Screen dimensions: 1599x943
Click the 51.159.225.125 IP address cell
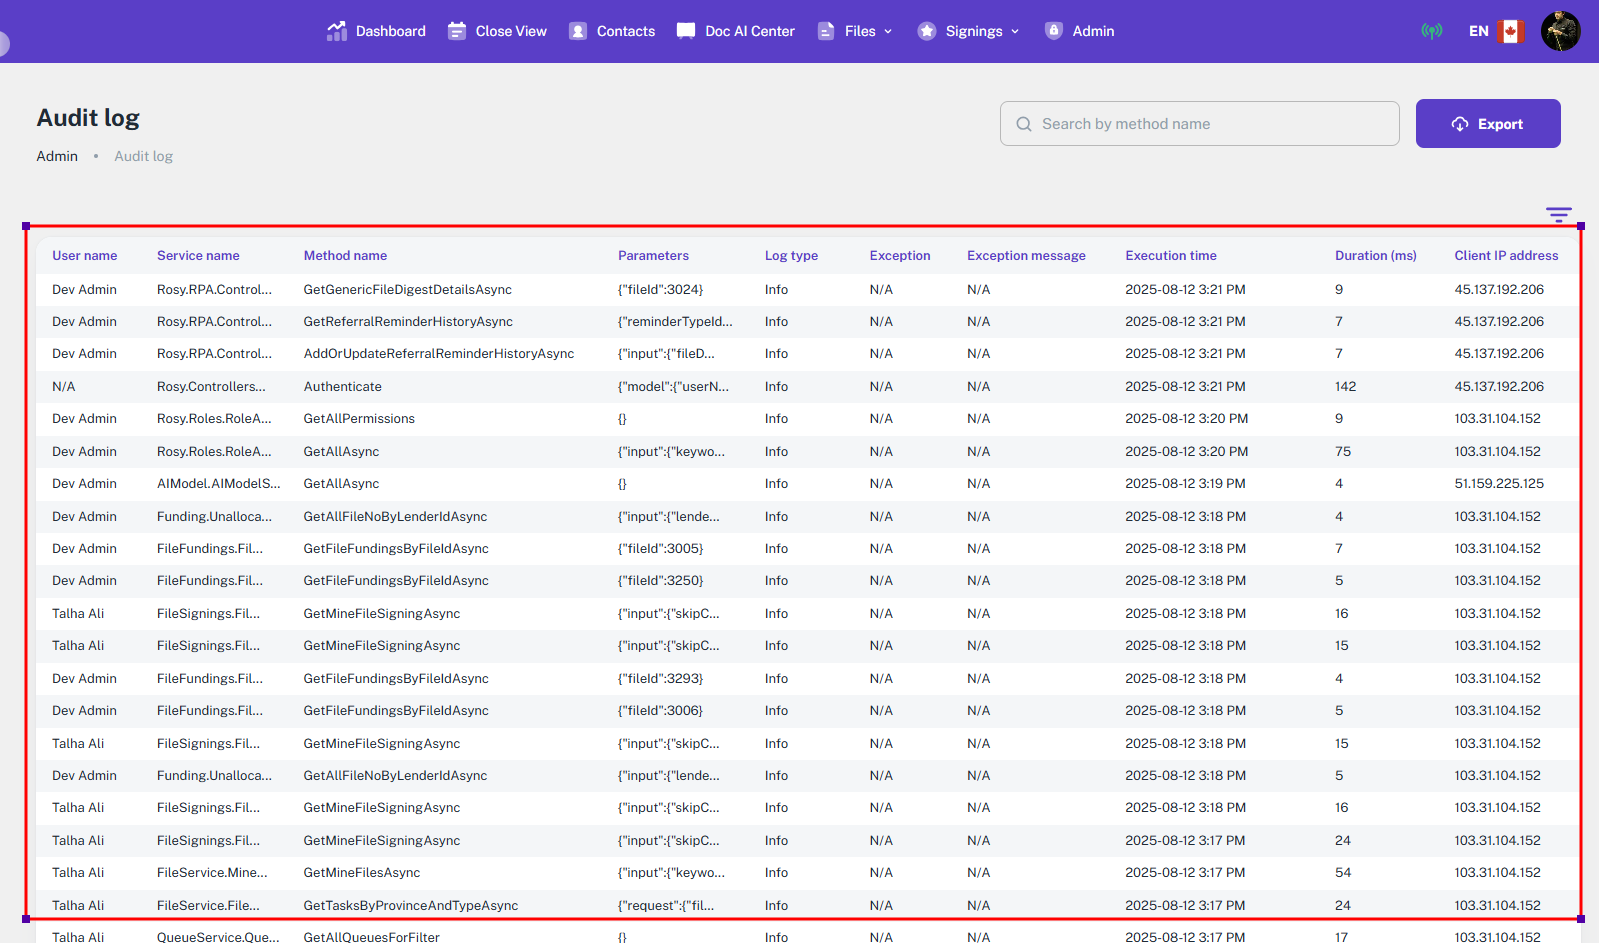click(1499, 484)
